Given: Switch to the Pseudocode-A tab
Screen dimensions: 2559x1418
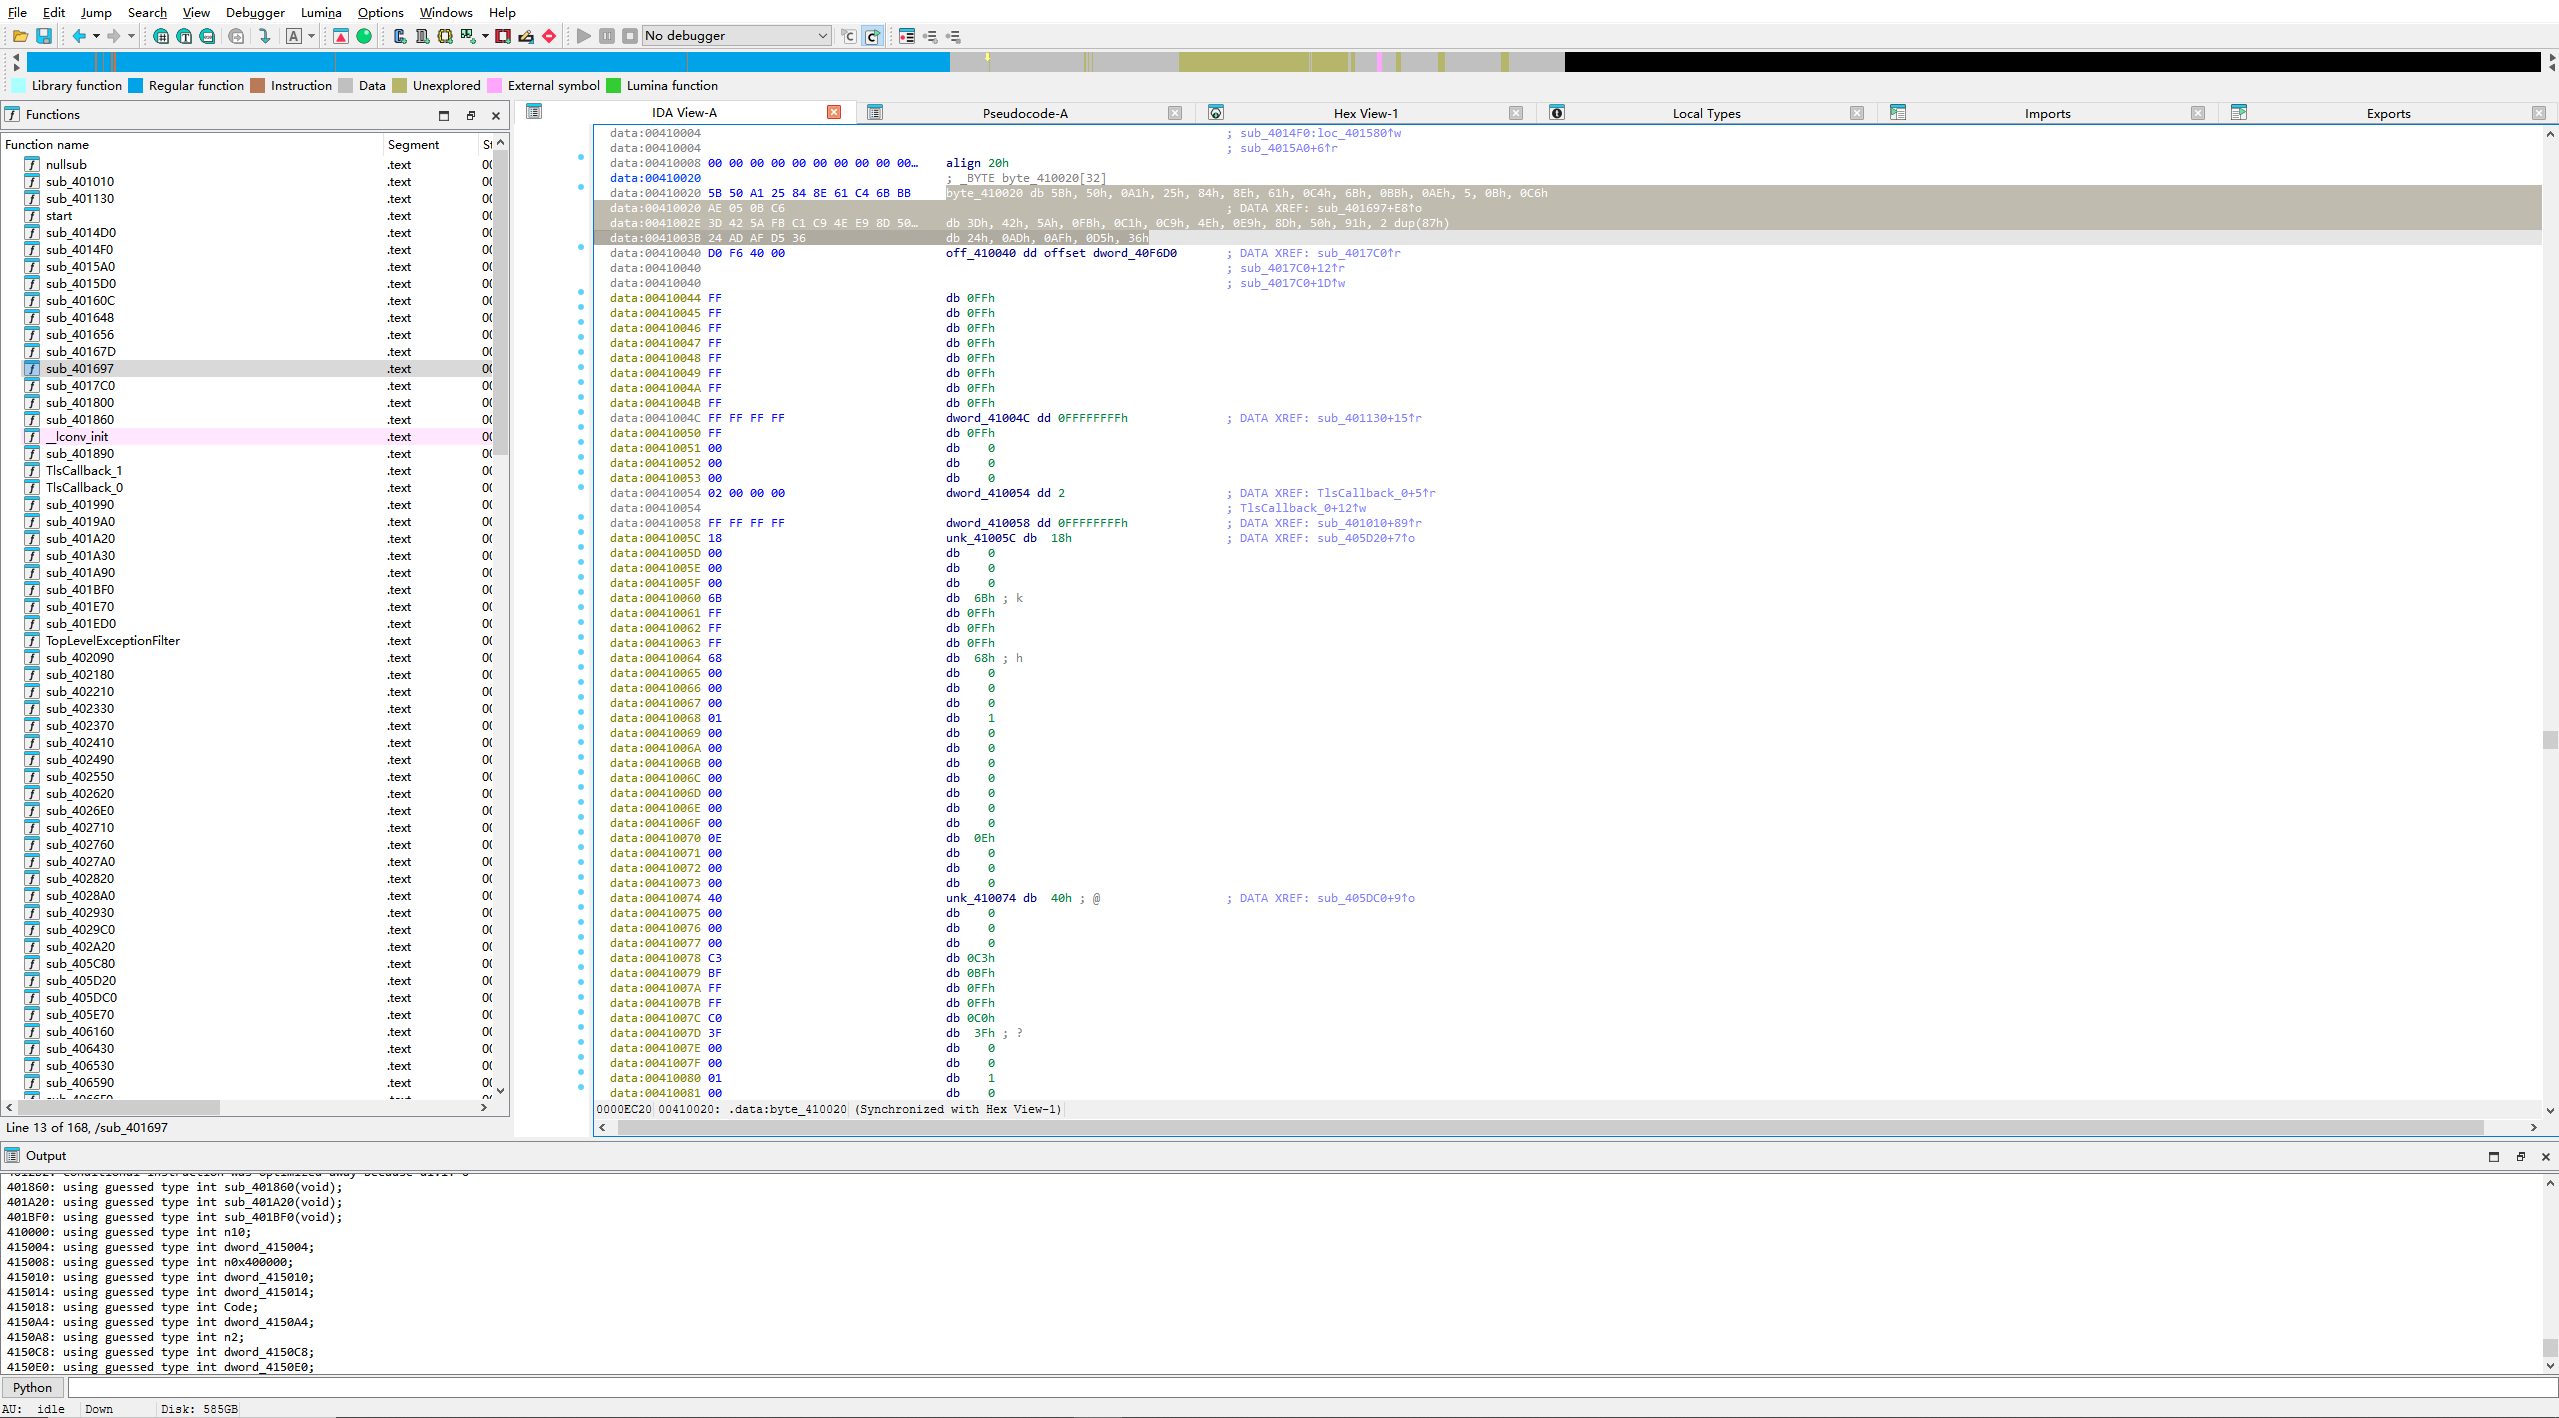Looking at the screenshot, I should pos(1024,113).
